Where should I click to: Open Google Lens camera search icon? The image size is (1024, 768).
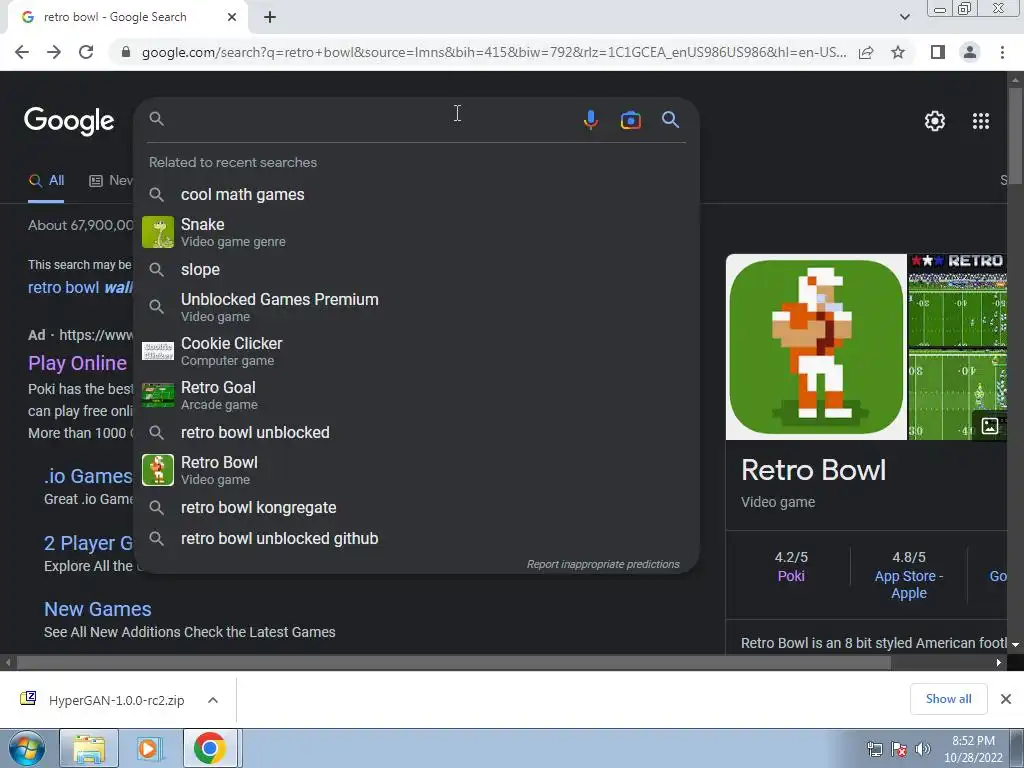(630, 120)
